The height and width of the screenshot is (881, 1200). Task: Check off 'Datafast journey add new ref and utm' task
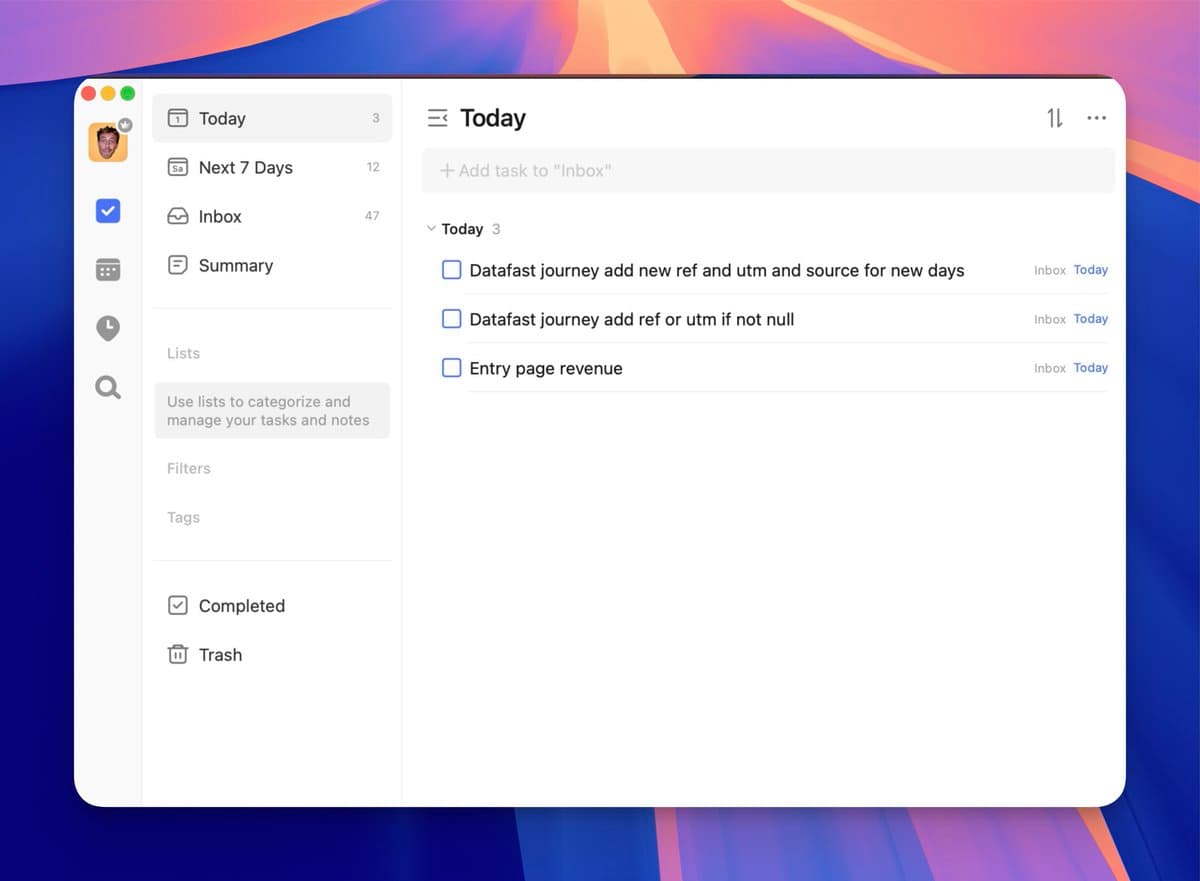coord(452,270)
